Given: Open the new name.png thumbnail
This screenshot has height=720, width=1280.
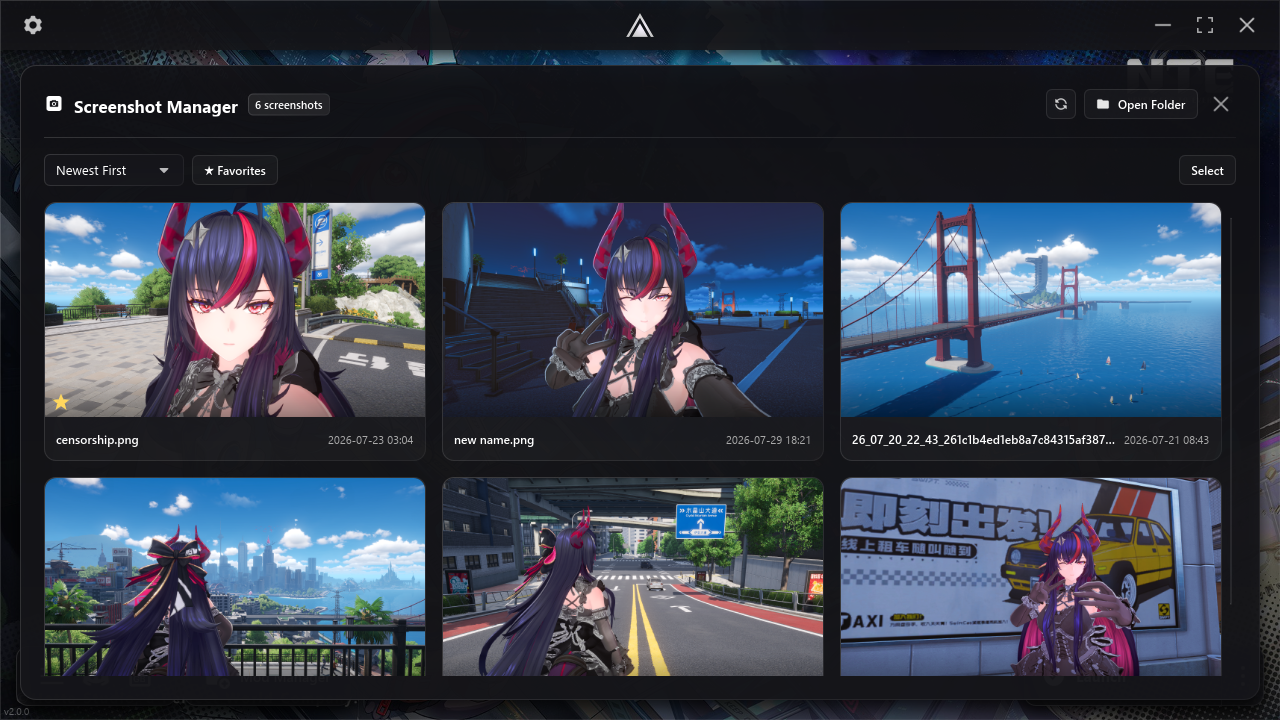Looking at the screenshot, I should pyautogui.click(x=633, y=310).
